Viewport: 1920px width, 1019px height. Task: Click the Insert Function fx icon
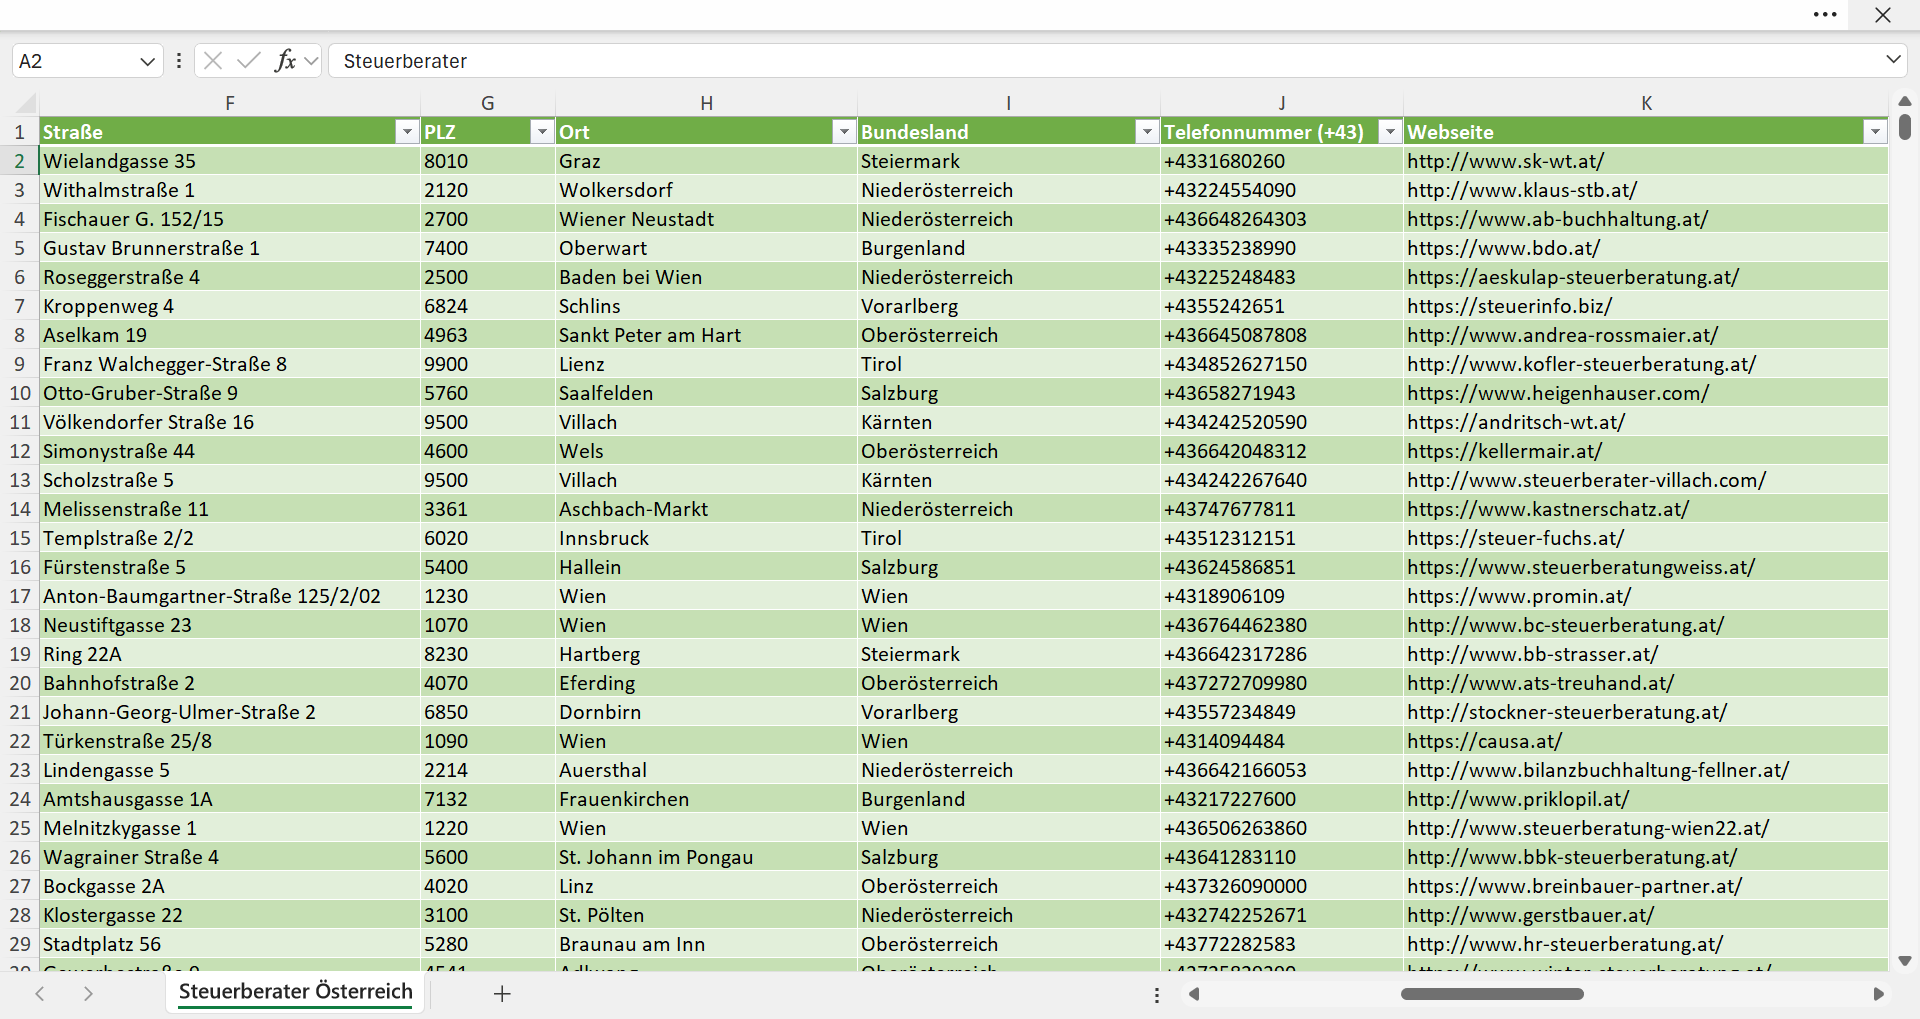click(x=285, y=61)
